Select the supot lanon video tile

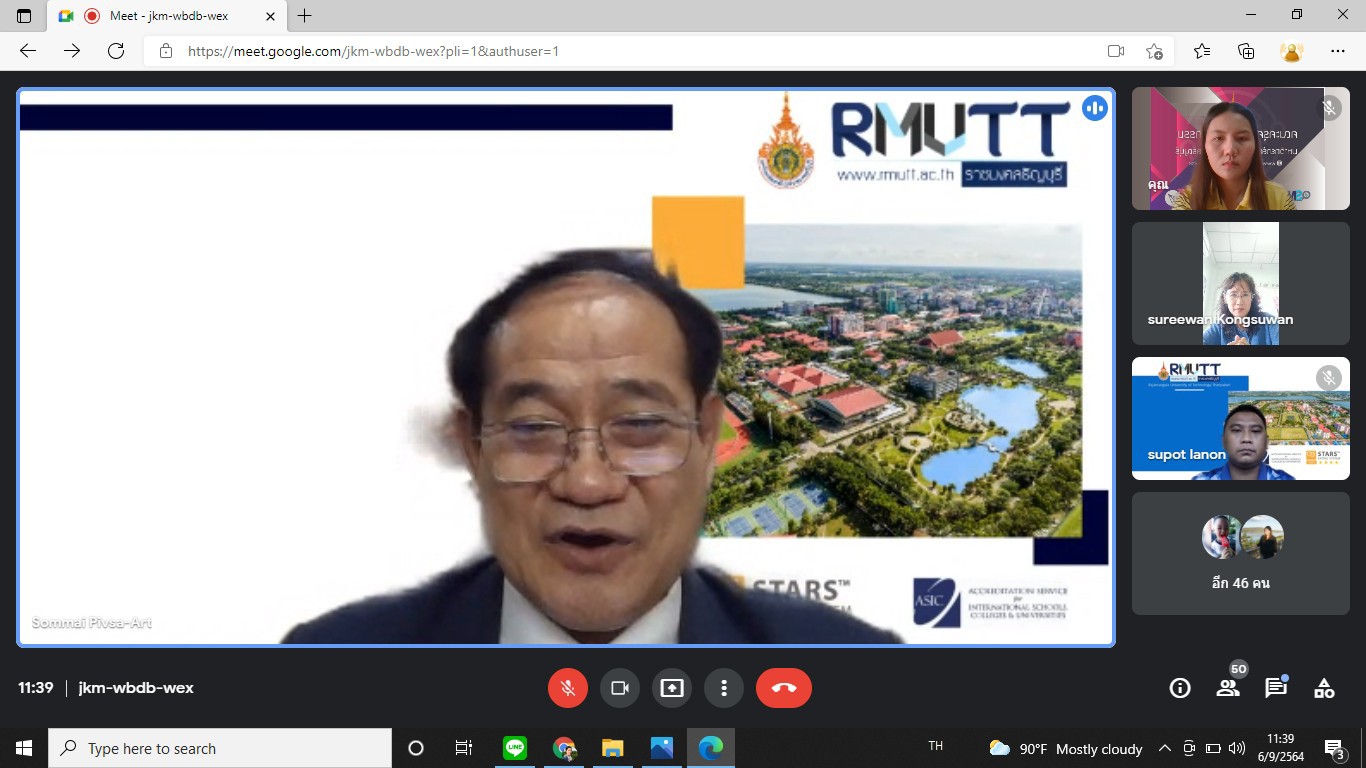click(x=1240, y=419)
